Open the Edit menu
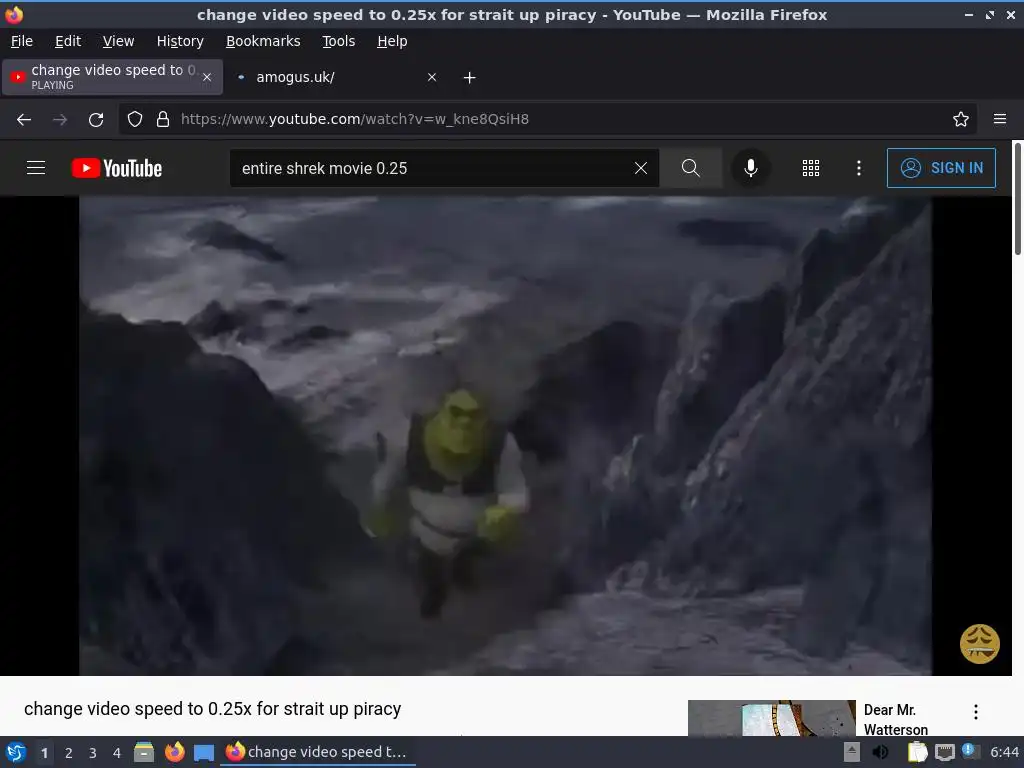 point(68,41)
